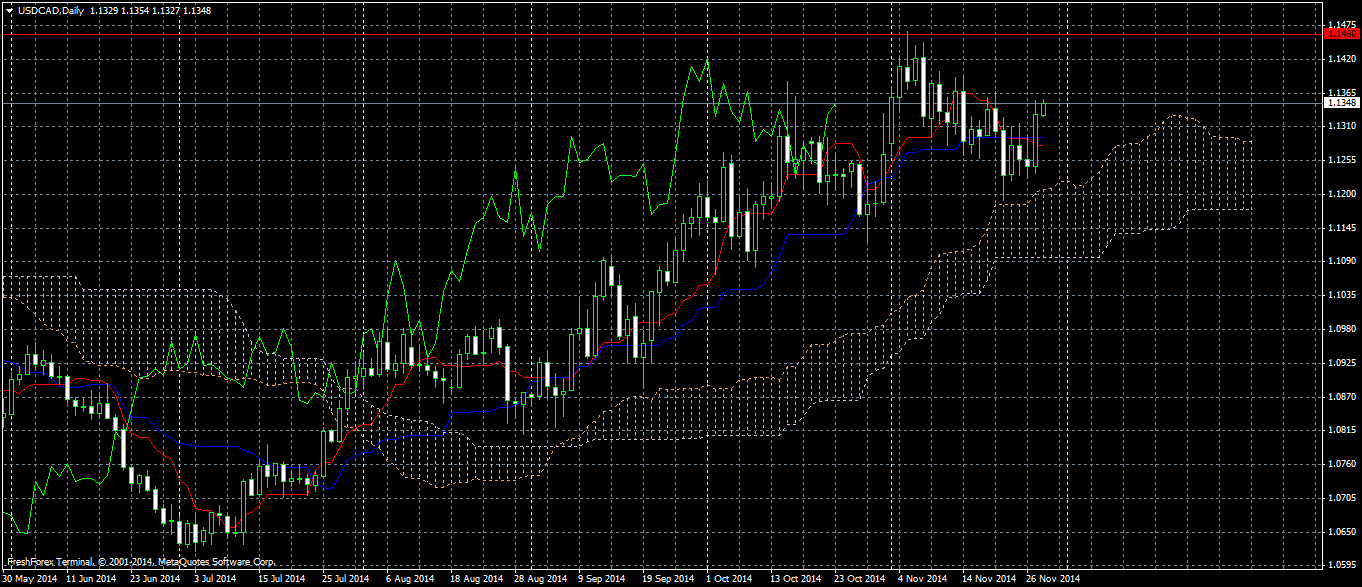Click the 1.1200 price axis label
Image resolution: width=1362 pixels, height=587 pixels.
pyautogui.click(x=1341, y=193)
